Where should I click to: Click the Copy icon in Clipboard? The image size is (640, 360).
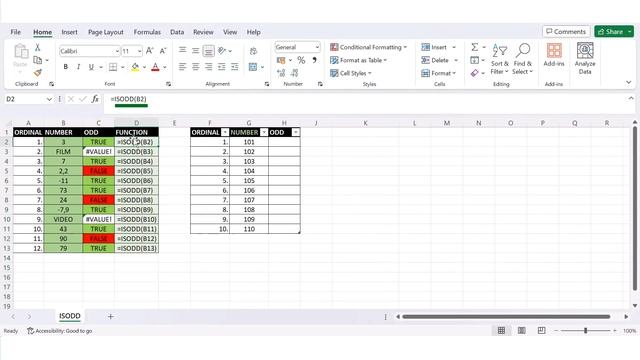pos(38,60)
